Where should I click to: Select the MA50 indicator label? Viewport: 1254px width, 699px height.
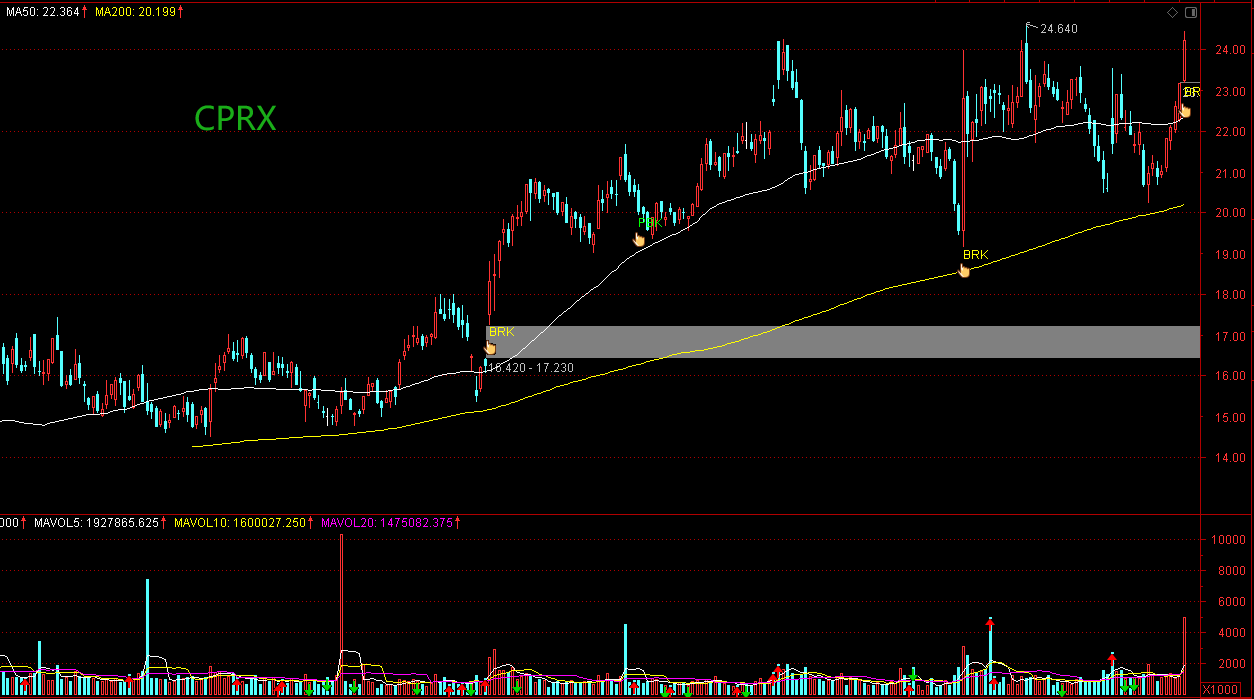[x=43, y=11]
